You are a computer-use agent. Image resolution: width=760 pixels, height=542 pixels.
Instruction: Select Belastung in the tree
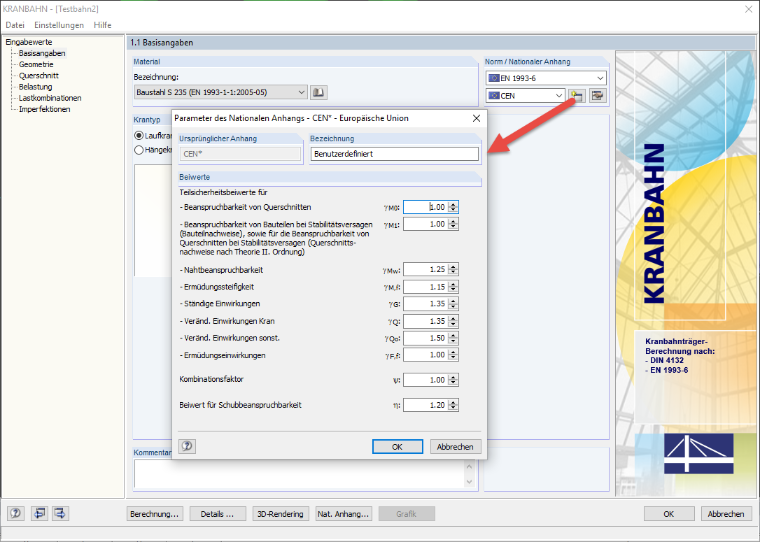(35, 87)
